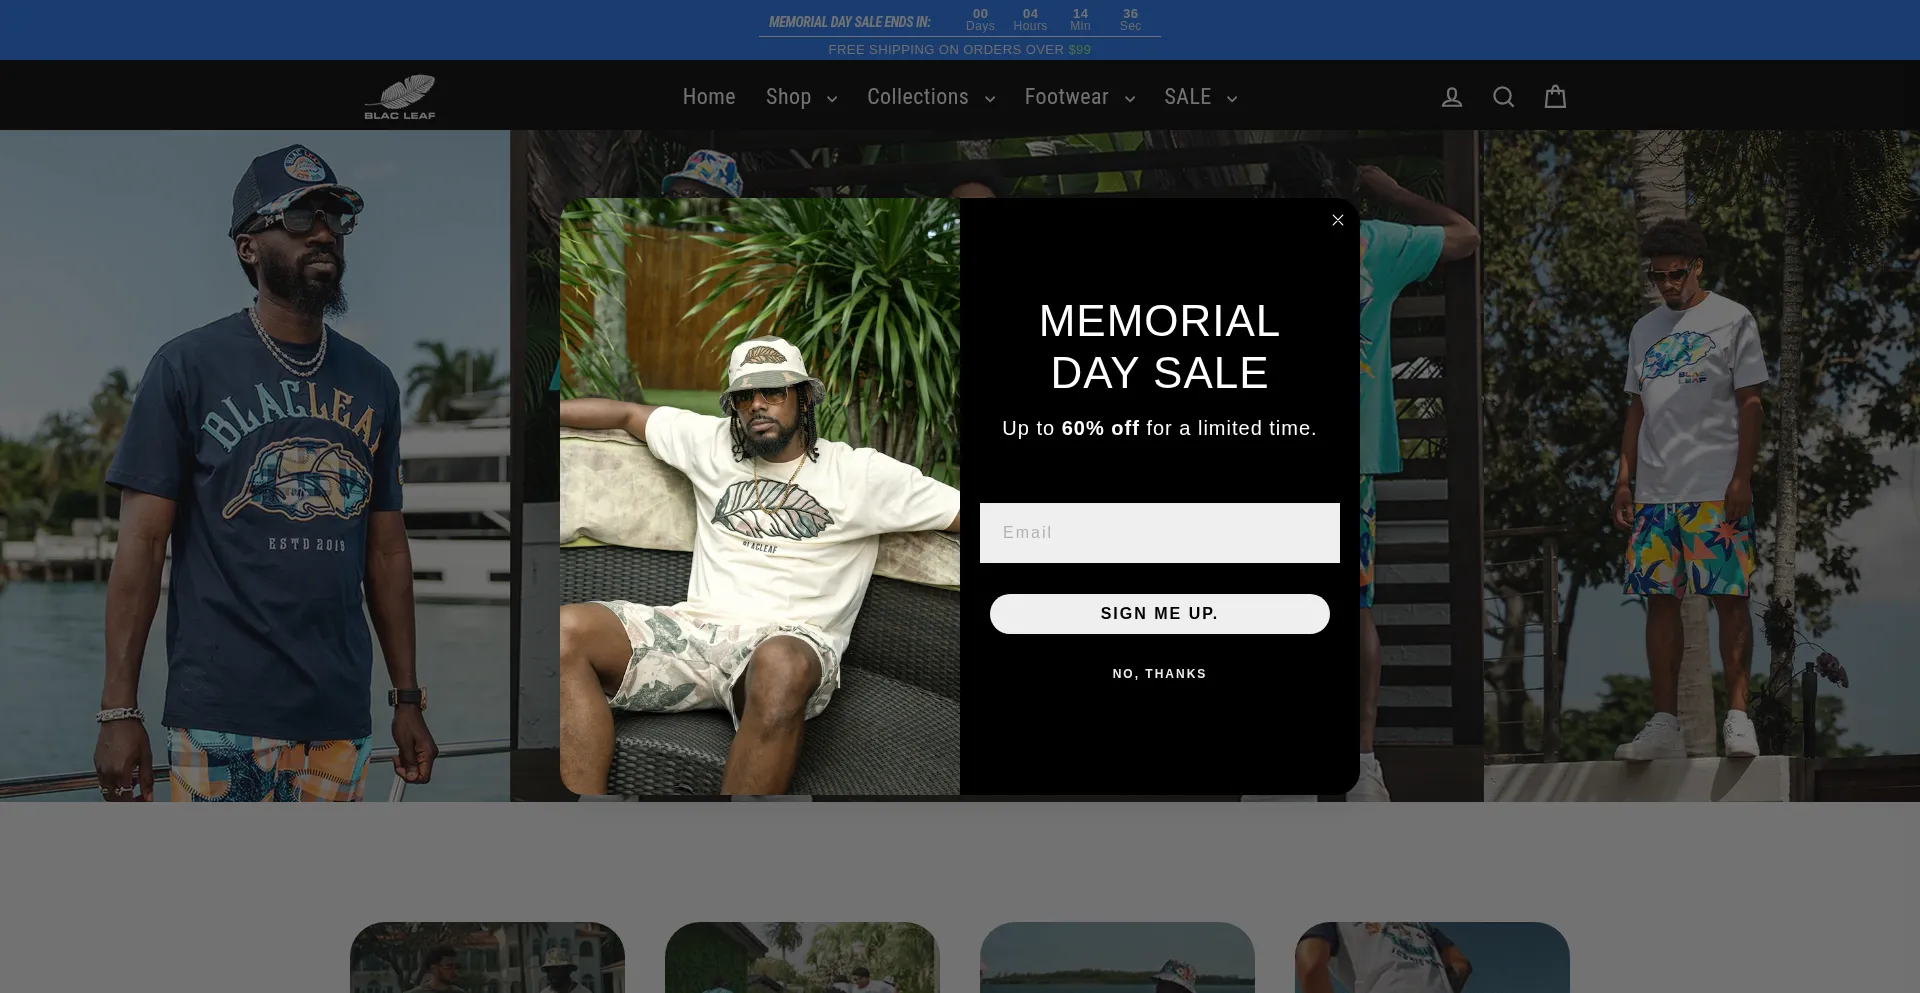Click the Memorial Day sale countdown label
Image resolution: width=1920 pixels, height=993 pixels.
850,22
